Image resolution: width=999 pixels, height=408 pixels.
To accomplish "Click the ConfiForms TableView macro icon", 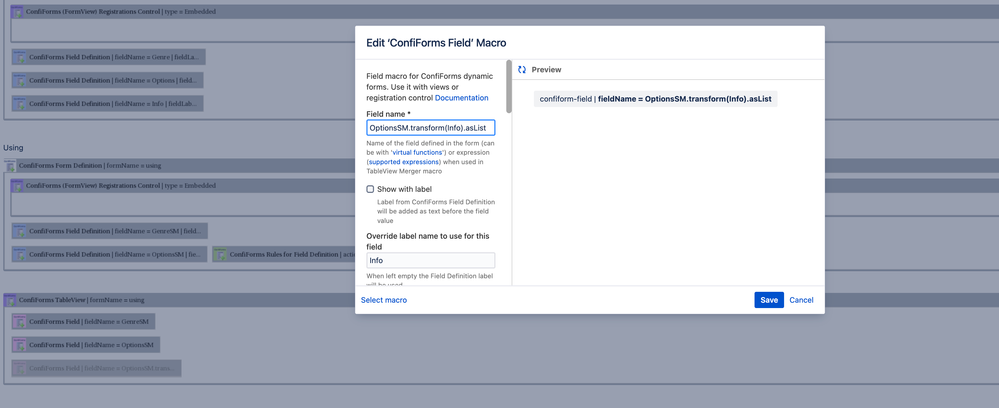I will coord(10,300).
